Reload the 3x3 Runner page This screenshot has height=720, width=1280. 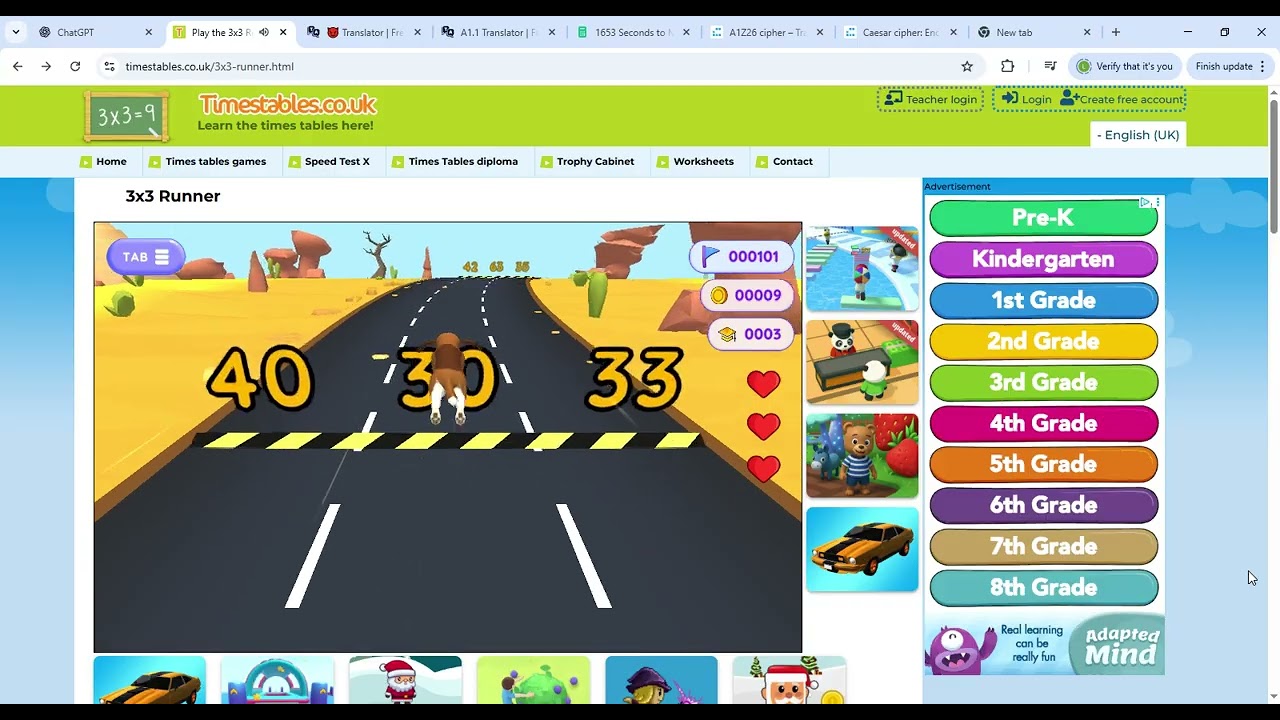(75, 66)
